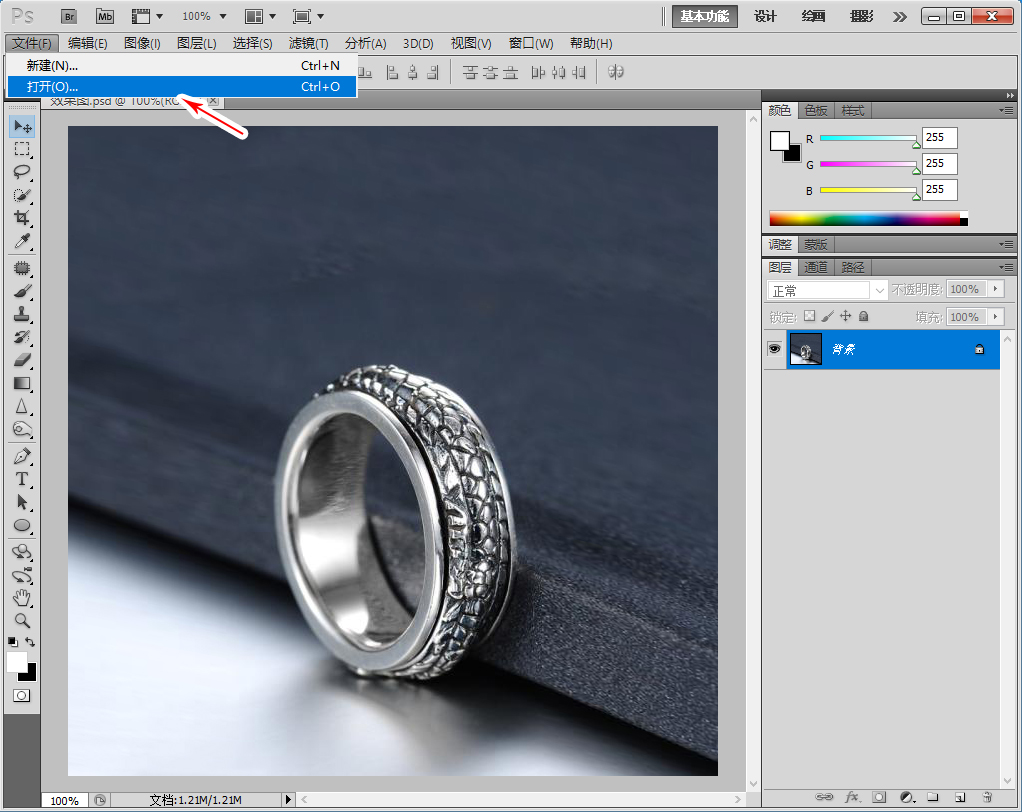The height and width of the screenshot is (812, 1022).
Task: Select the Gradient tool
Action: tap(22, 383)
